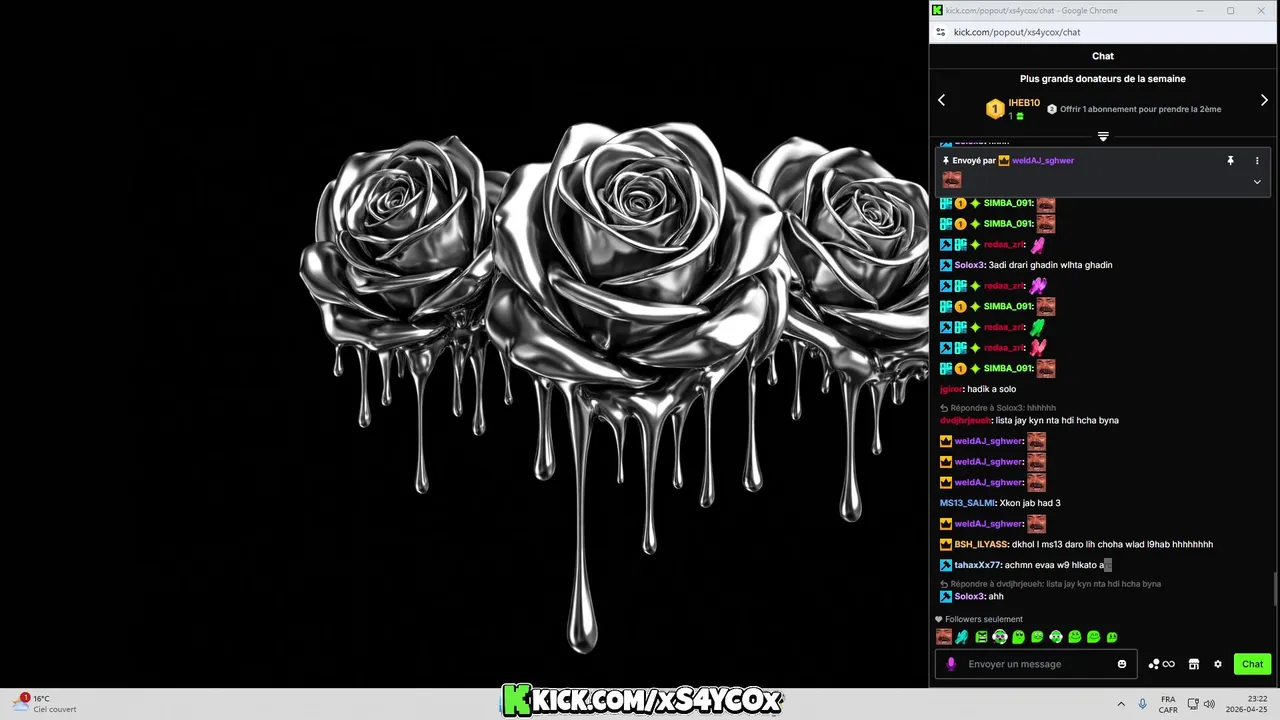Click the badge beside Solox3's '3adi drari' message
The height and width of the screenshot is (720, 1280).
(946, 265)
